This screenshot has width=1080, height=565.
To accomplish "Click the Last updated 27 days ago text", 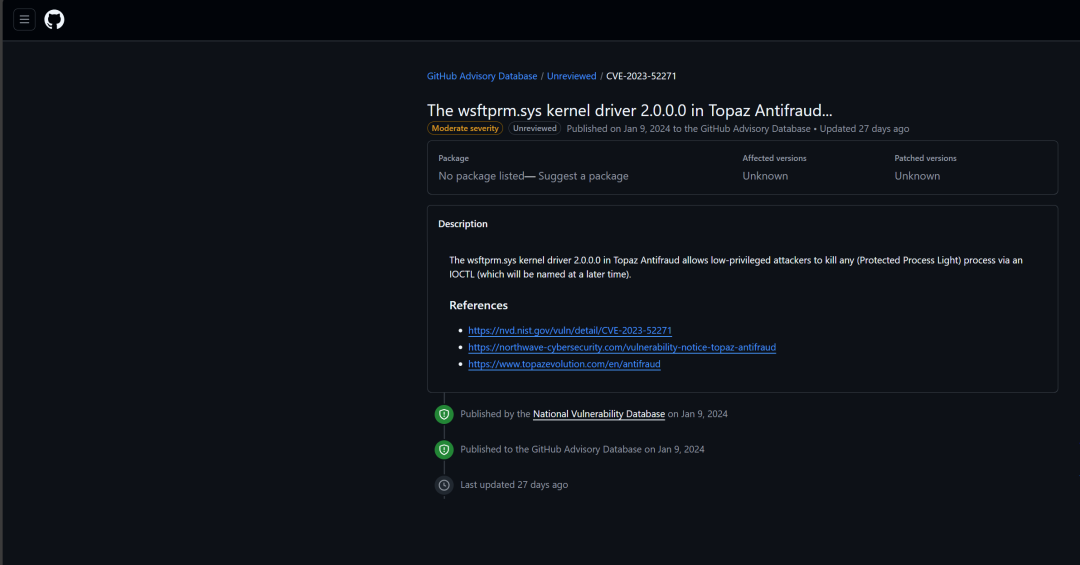I will (514, 484).
